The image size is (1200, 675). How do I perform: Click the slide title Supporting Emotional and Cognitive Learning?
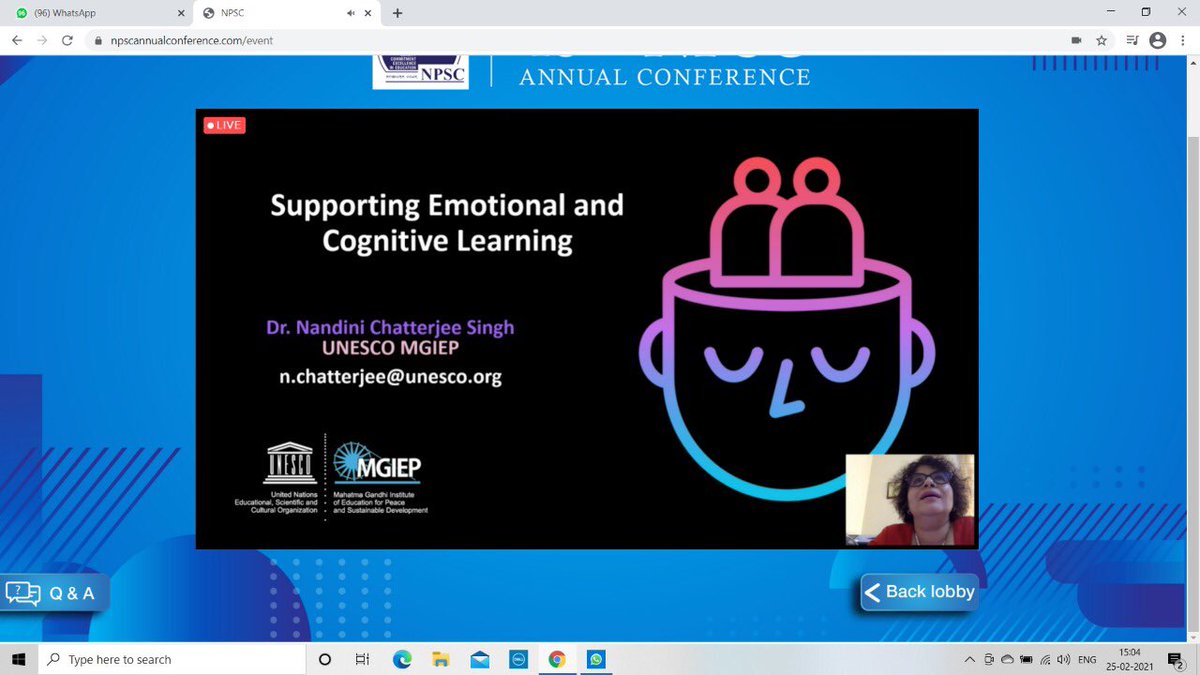click(447, 223)
